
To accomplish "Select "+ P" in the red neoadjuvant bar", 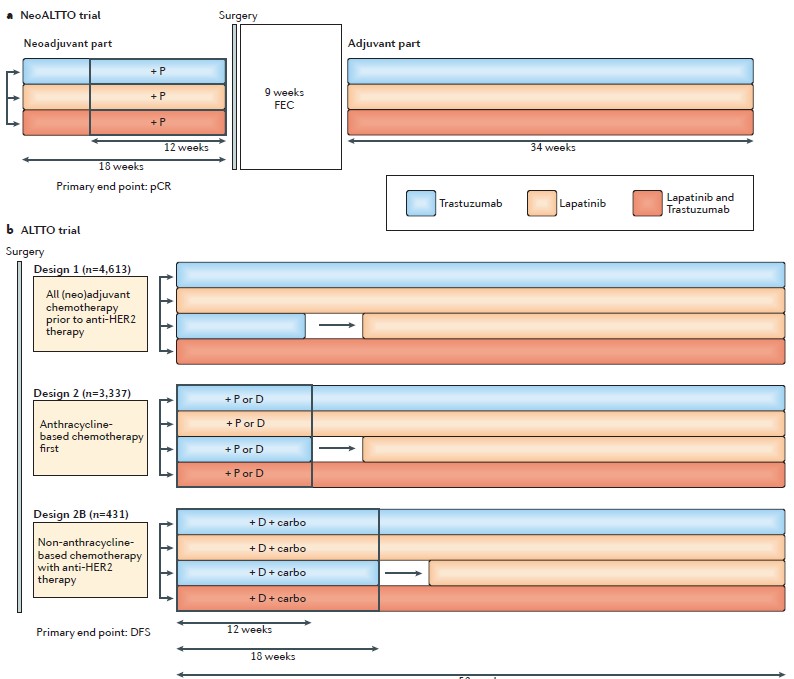I will click(x=158, y=122).
